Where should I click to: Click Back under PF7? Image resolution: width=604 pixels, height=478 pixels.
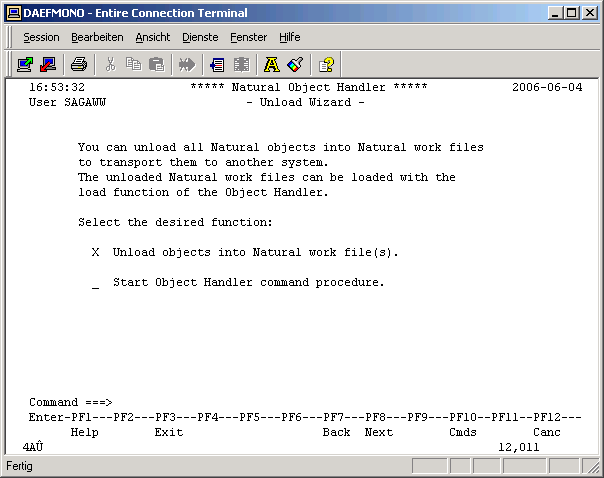(x=337, y=433)
